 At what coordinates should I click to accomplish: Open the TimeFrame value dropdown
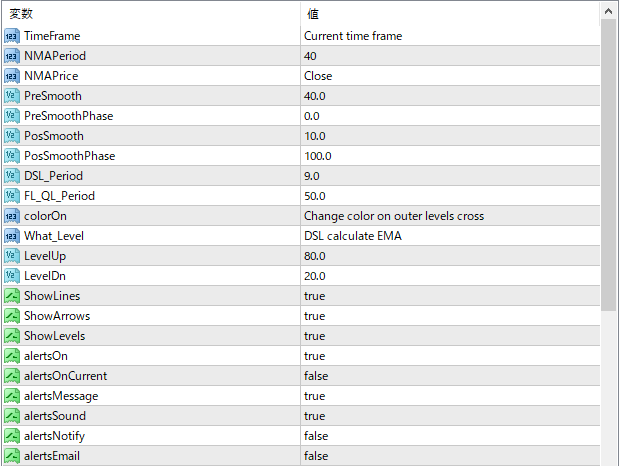450,36
